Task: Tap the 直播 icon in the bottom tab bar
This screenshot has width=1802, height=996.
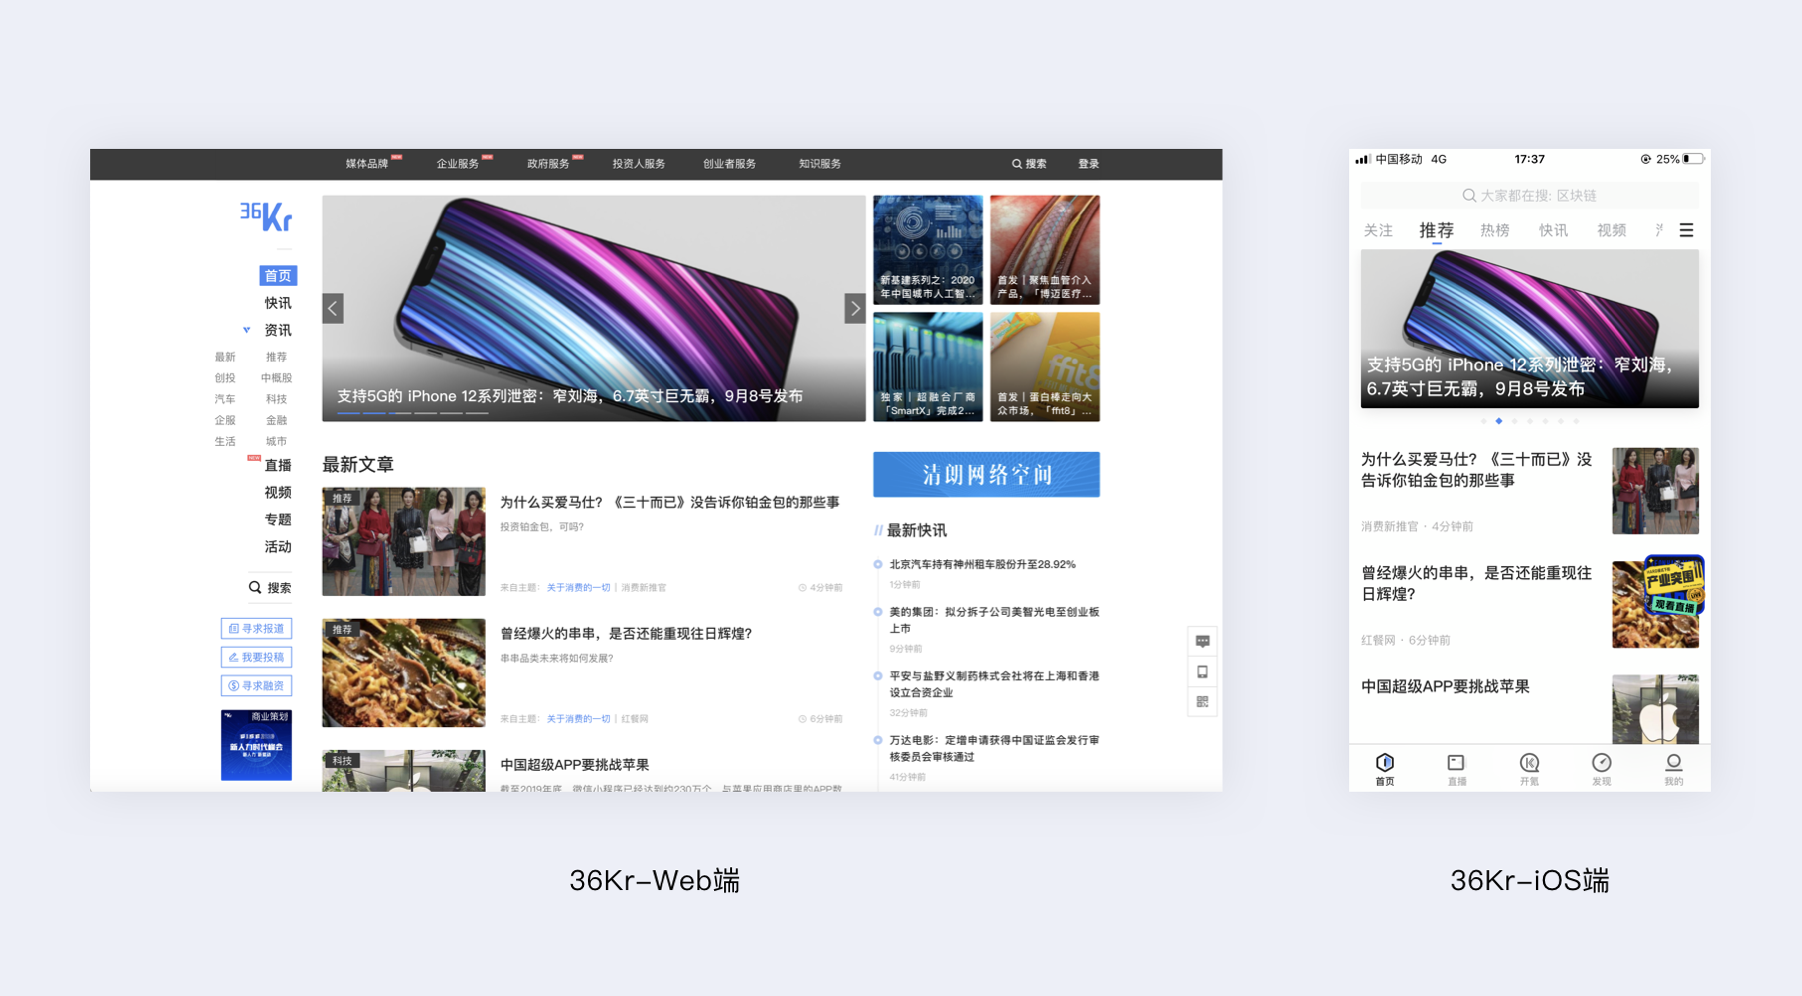Action: coord(1456,764)
